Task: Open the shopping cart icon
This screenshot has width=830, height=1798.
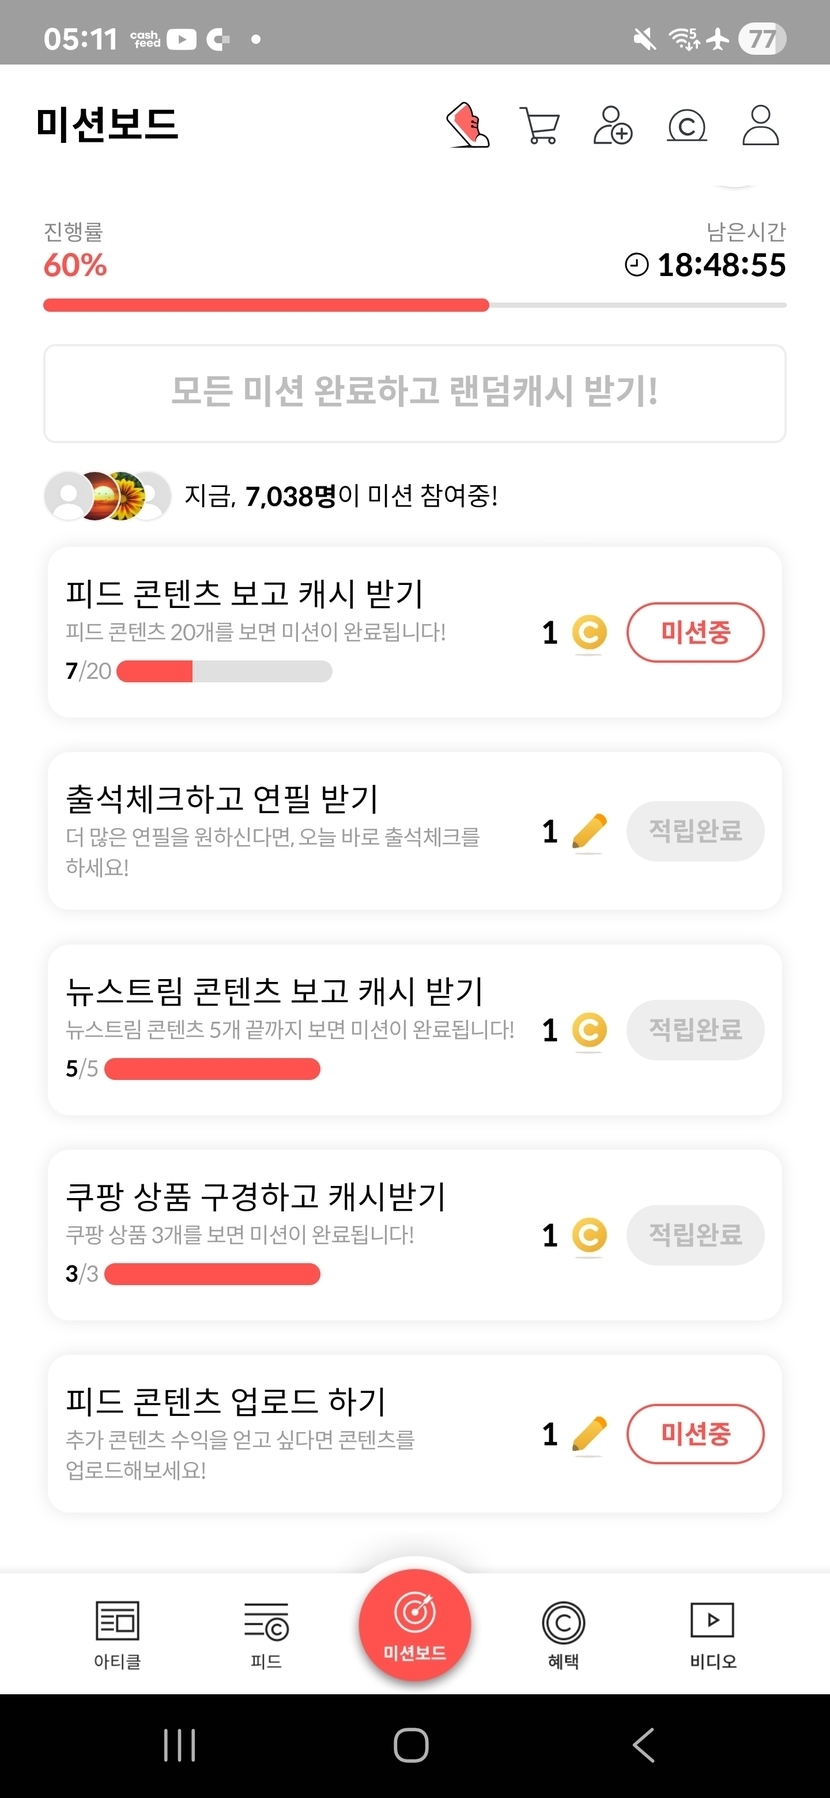Action: (540, 126)
